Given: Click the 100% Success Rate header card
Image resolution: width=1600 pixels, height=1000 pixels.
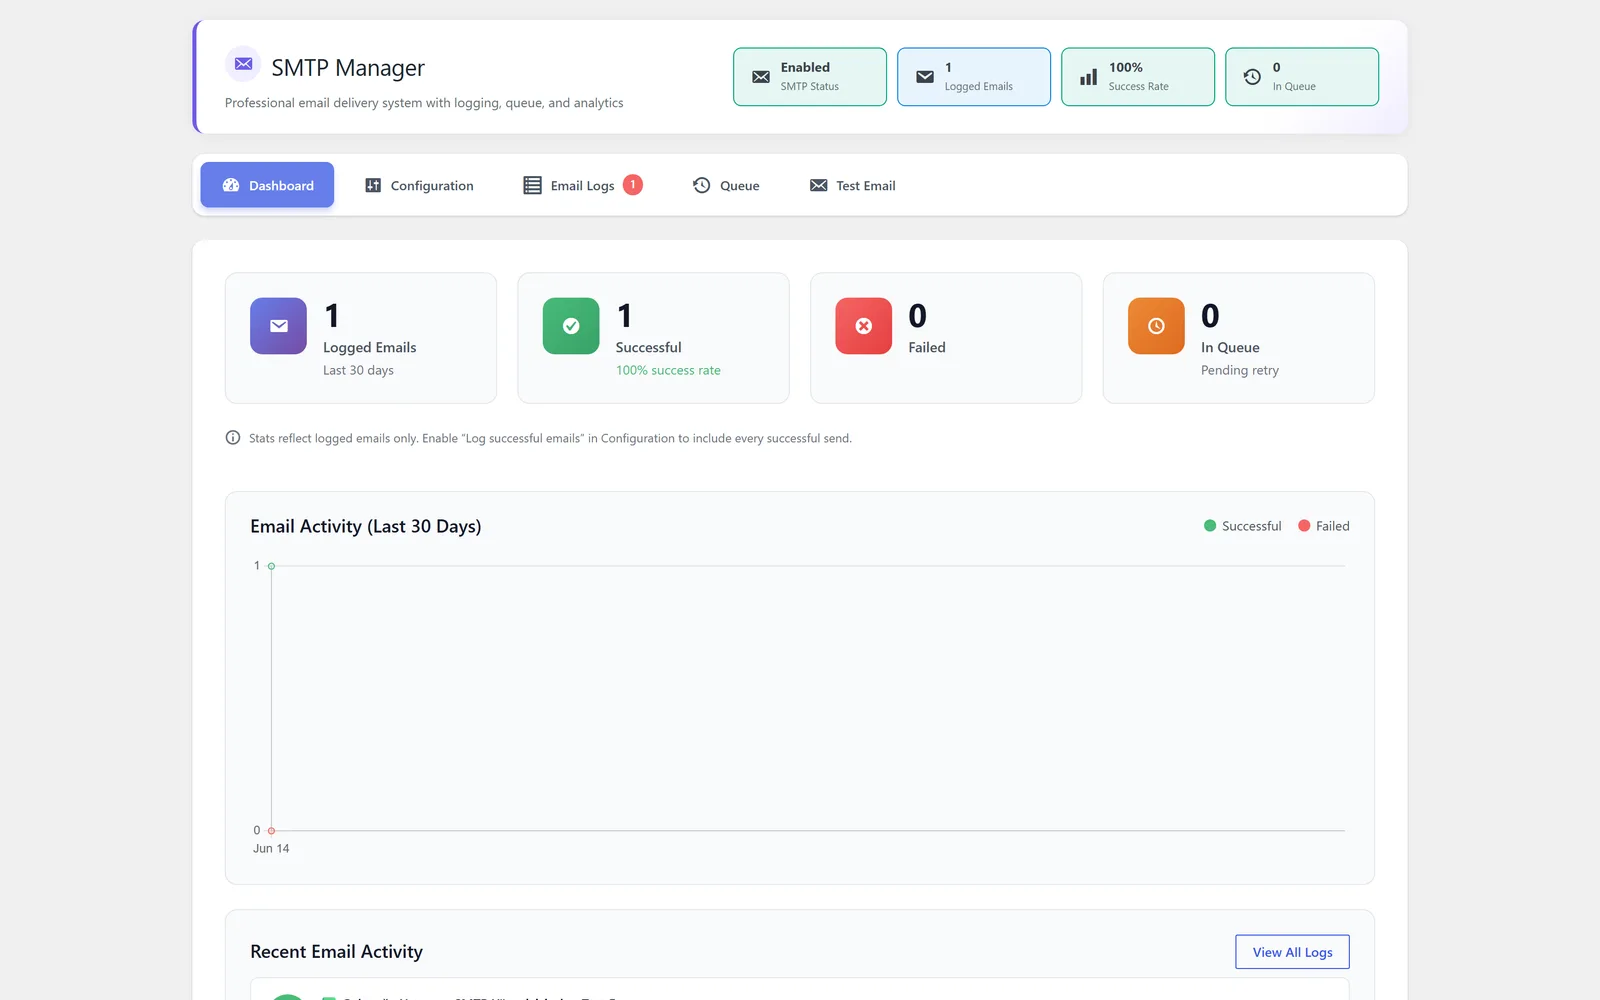Looking at the screenshot, I should [x=1138, y=77].
